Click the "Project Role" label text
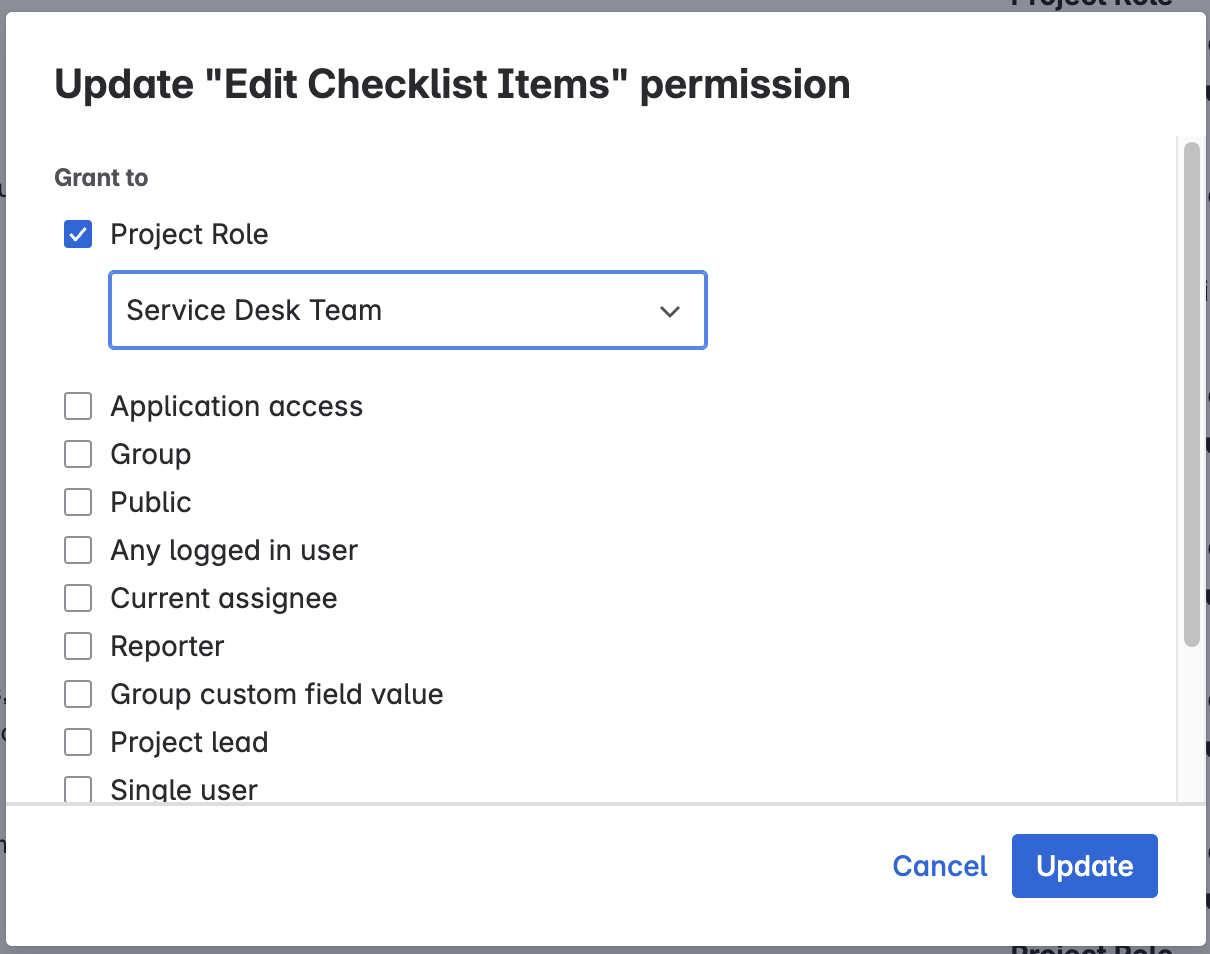Screen dimensions: 1210x954 189,235
